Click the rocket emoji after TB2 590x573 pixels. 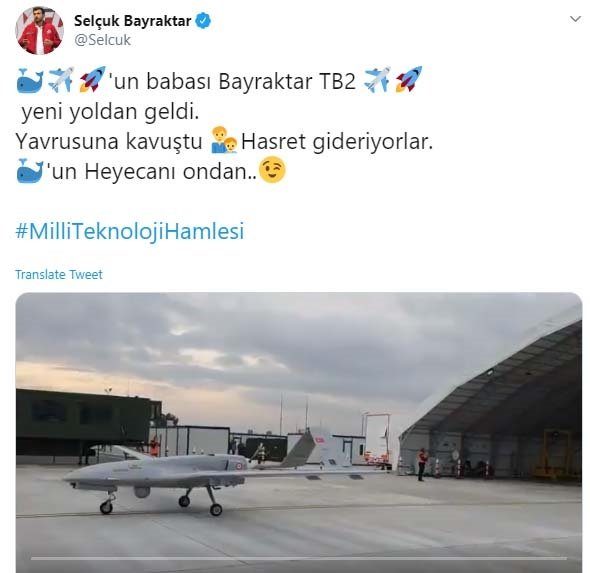pos(409,79)
